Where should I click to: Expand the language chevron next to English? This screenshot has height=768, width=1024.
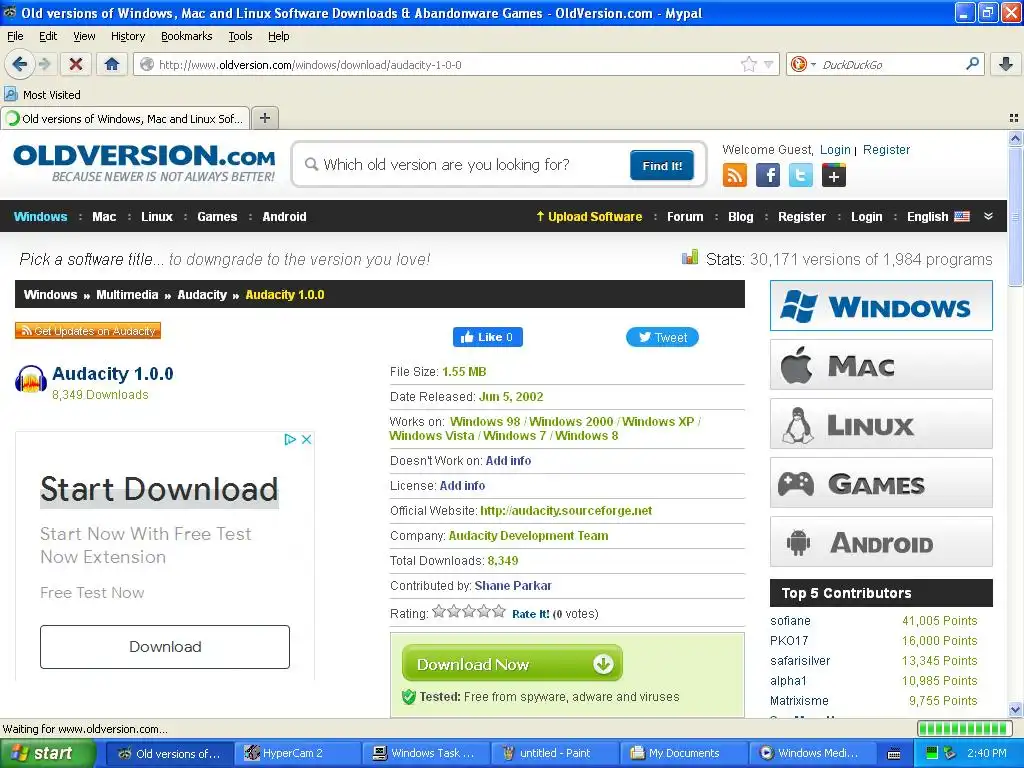tap(988, 216)
